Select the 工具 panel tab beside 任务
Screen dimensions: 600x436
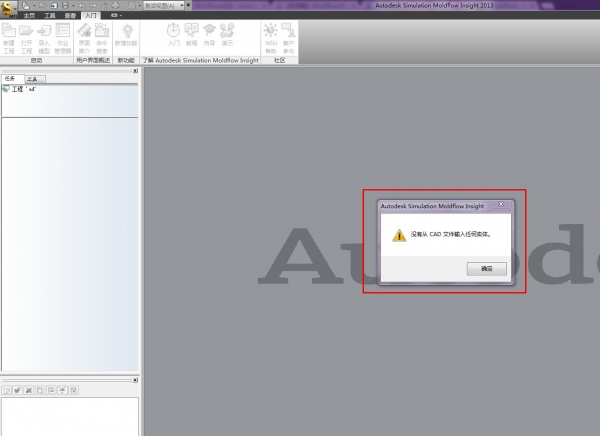coord(35,79)
